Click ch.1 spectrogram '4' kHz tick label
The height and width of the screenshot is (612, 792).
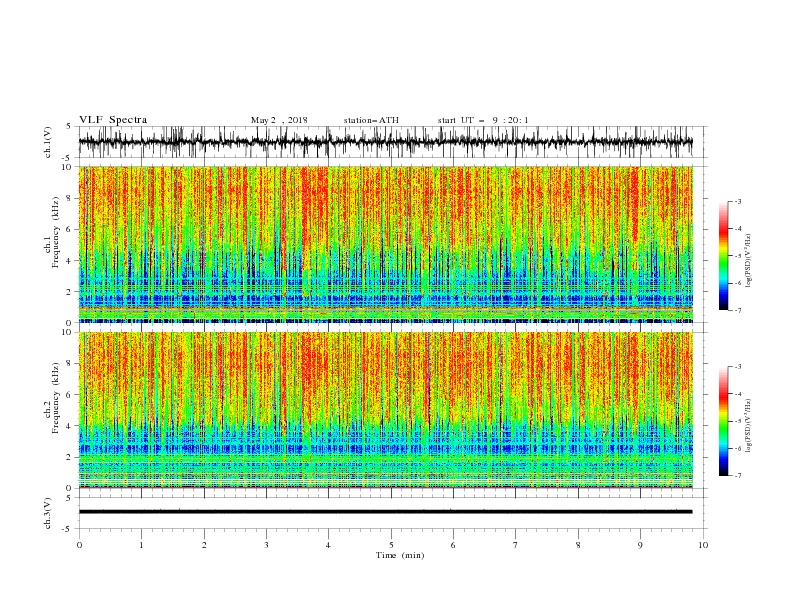point(70,261)
